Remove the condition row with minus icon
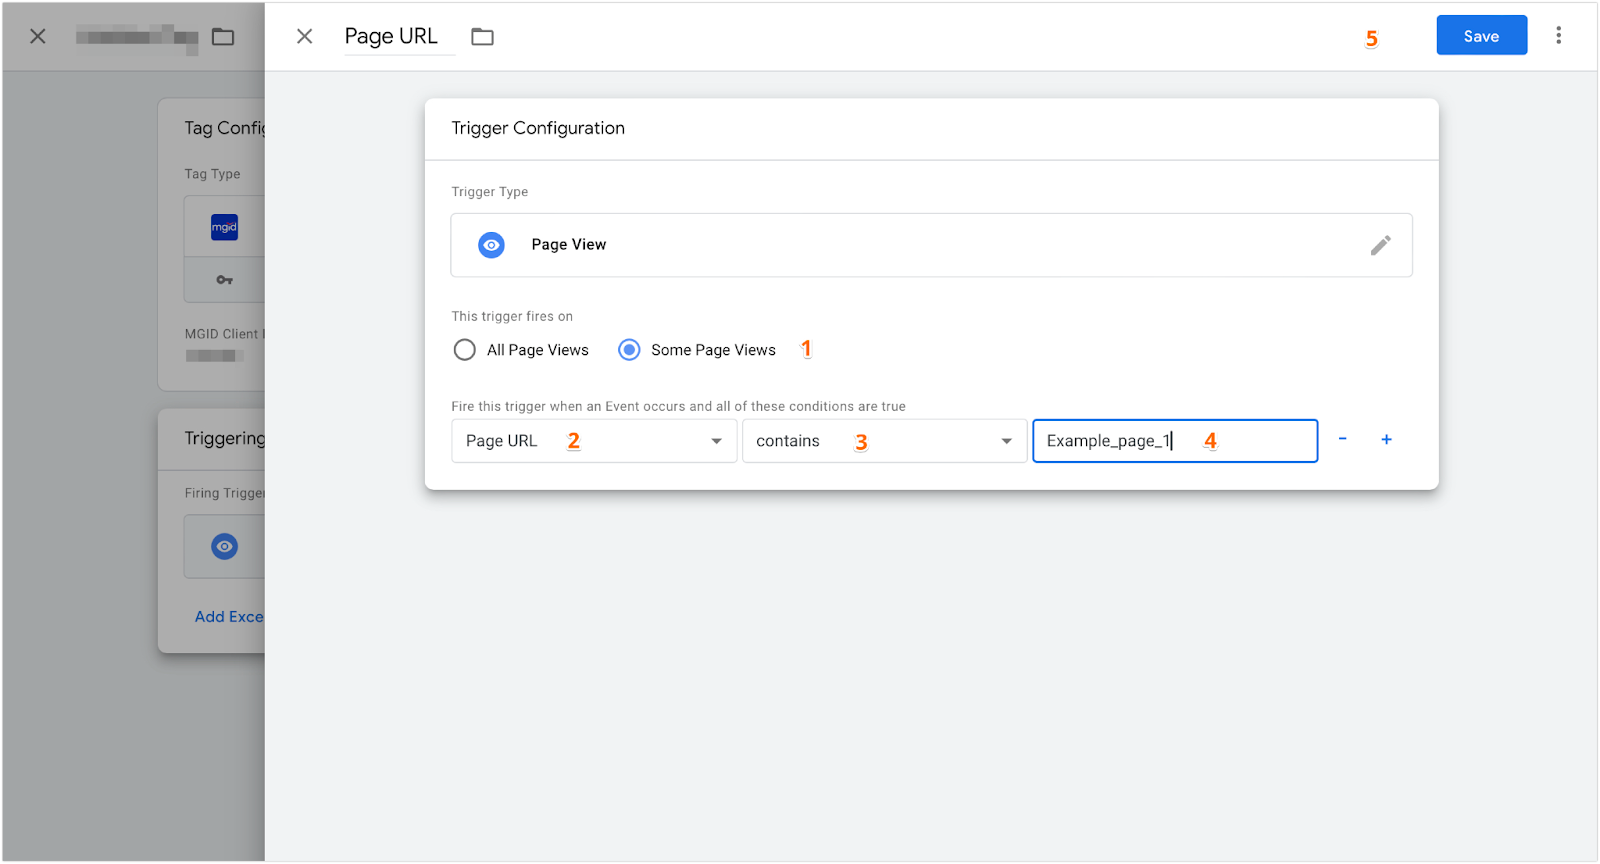Image resolution: width=1600 pixels, height=864 pixels. 1342,439
